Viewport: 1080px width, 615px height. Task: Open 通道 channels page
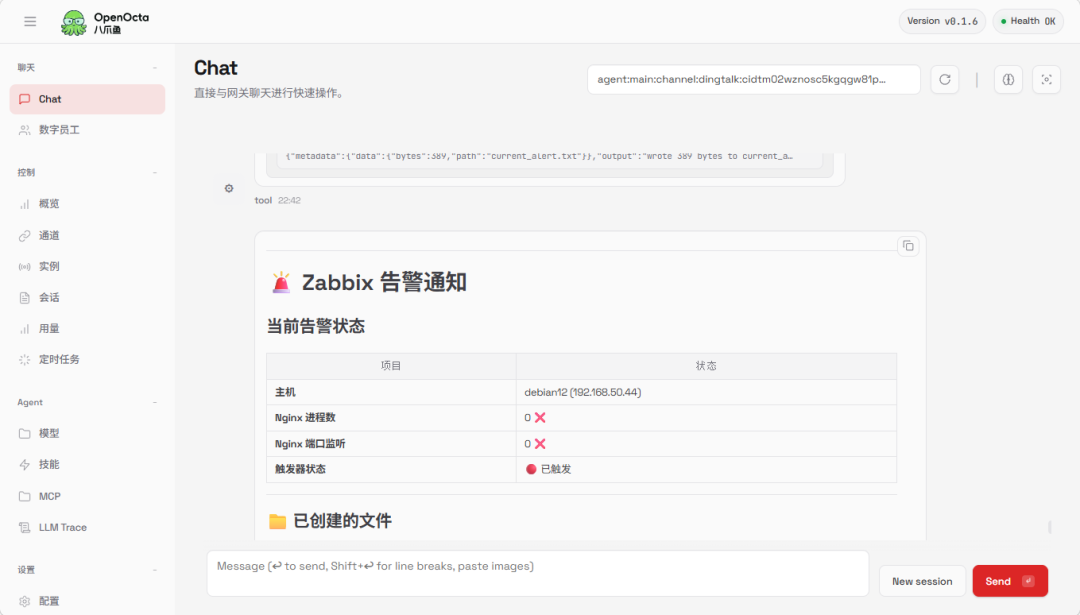click(87, 236)
